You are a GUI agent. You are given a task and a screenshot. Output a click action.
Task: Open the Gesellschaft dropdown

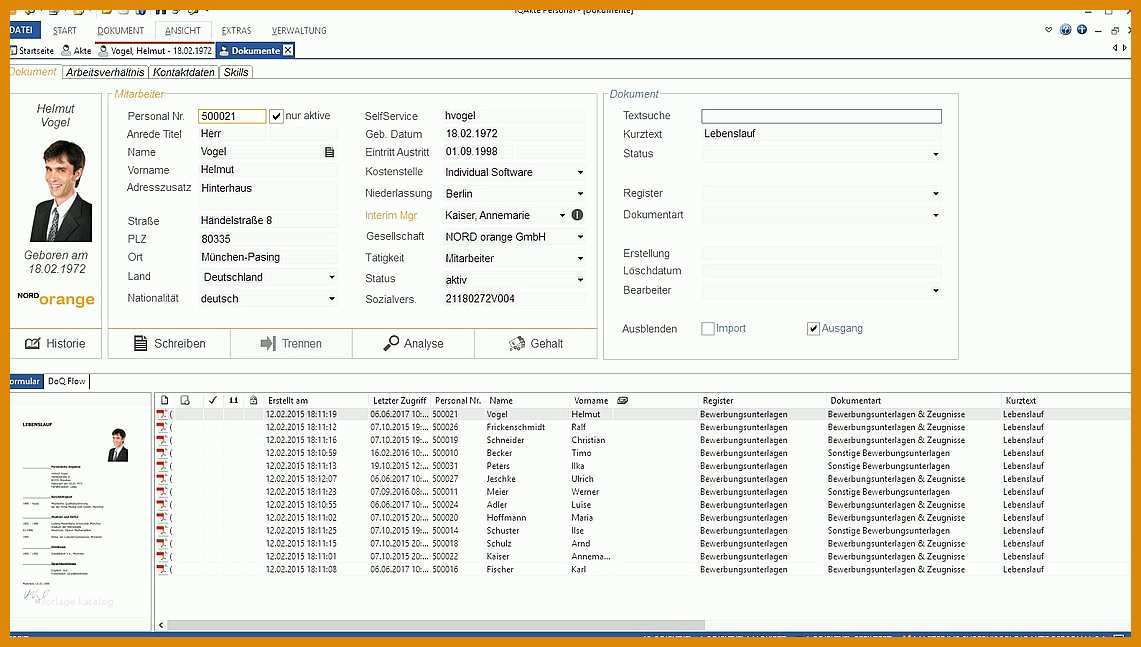(581, 237)
